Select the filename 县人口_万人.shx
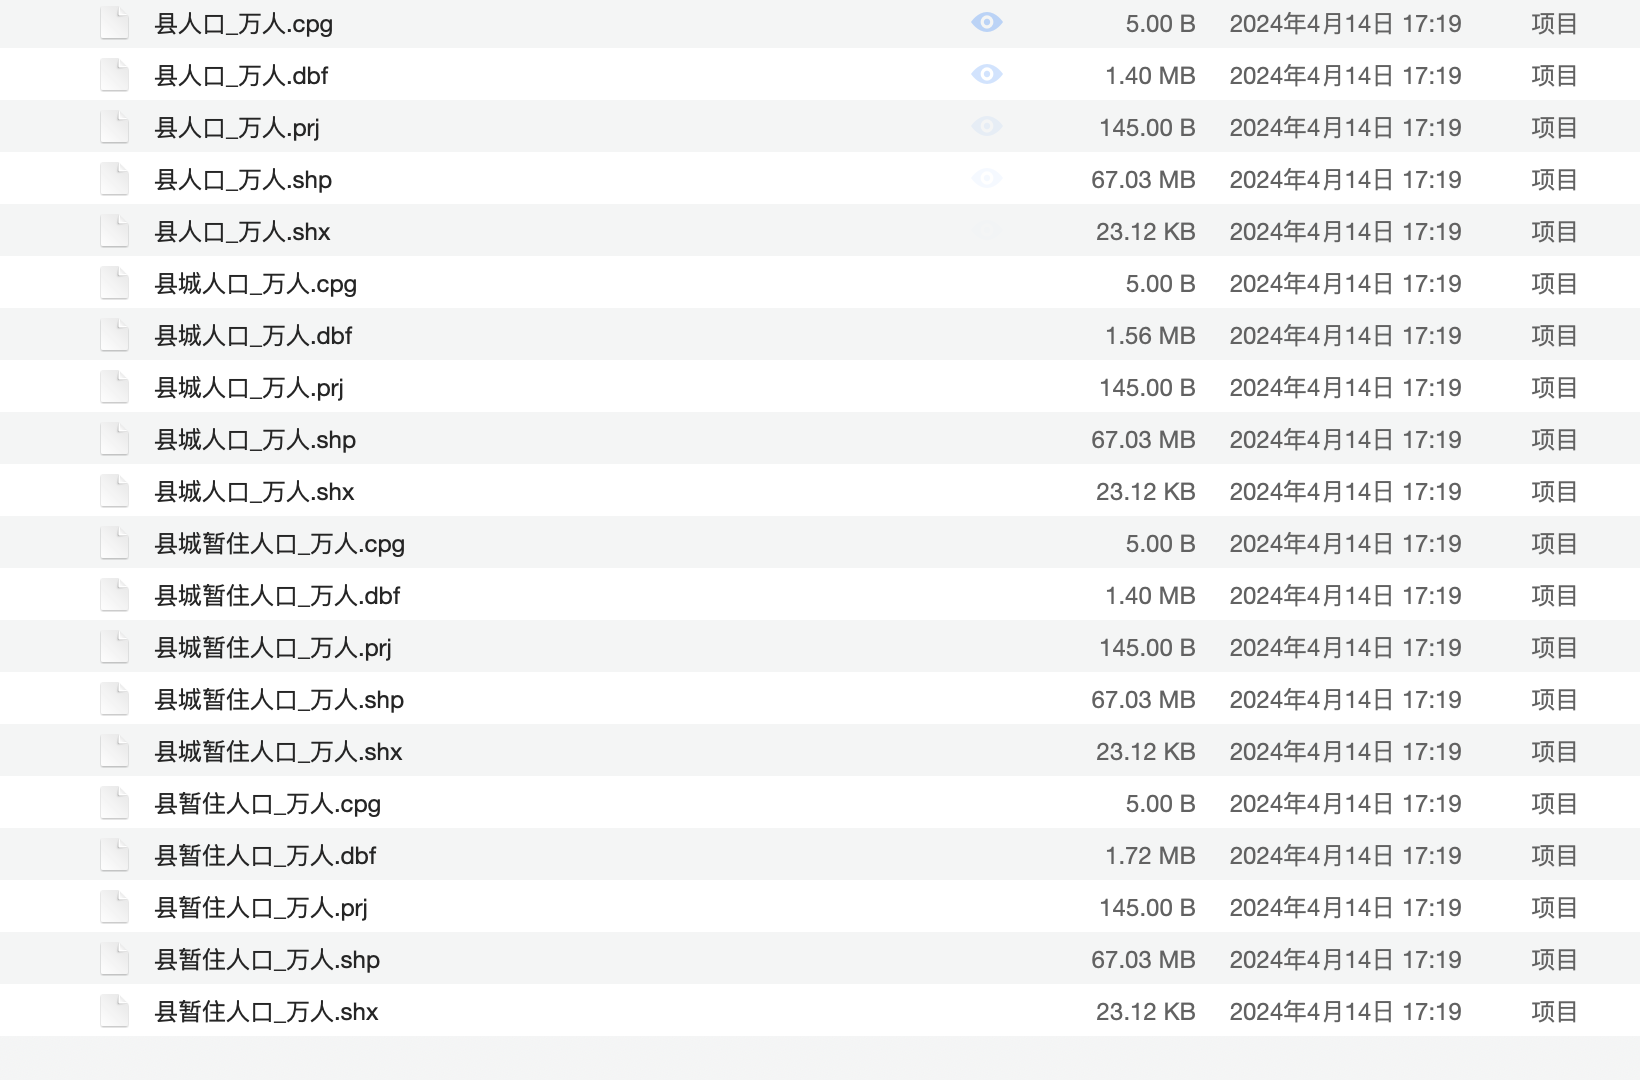The image size is (1640, 1080). pos(243,232)
